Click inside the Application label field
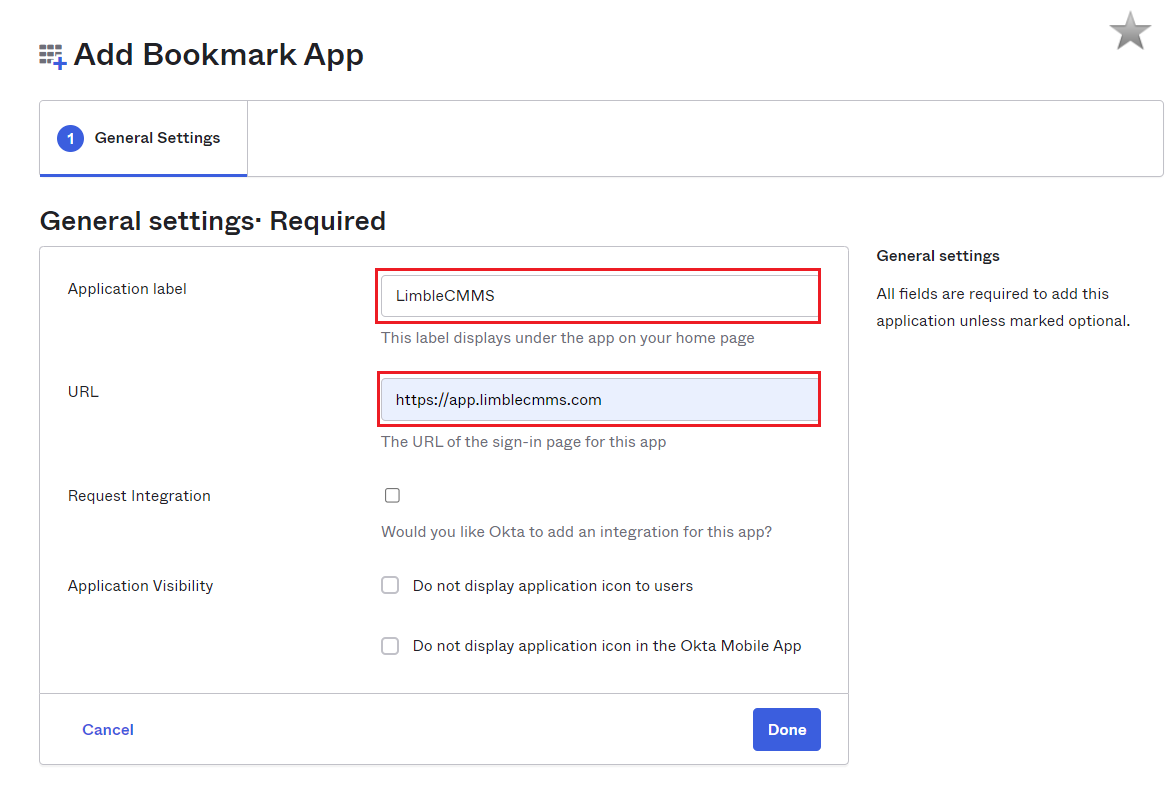1168x789 pixels. tap(598, 295)
